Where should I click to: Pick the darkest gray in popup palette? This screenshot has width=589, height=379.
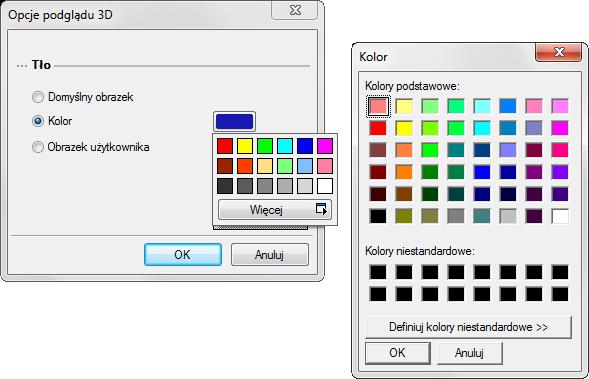tap(225, 186)
